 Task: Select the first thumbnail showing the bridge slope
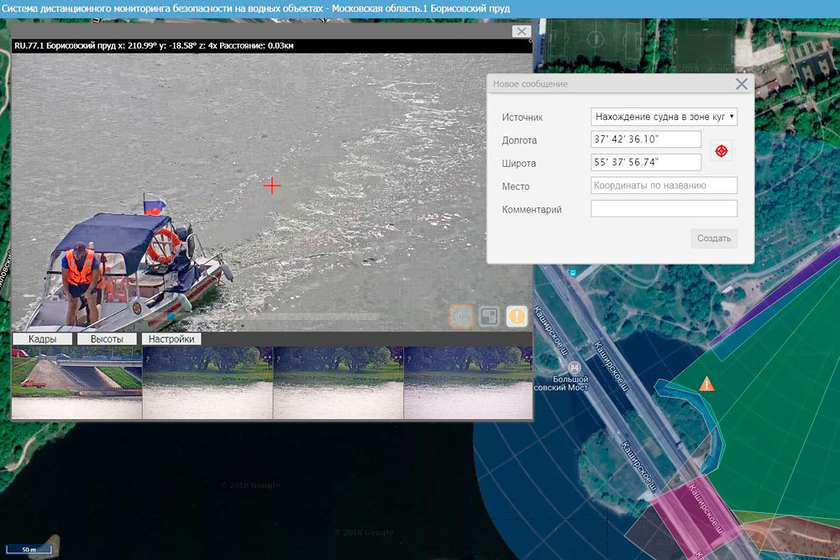point(76,383)
